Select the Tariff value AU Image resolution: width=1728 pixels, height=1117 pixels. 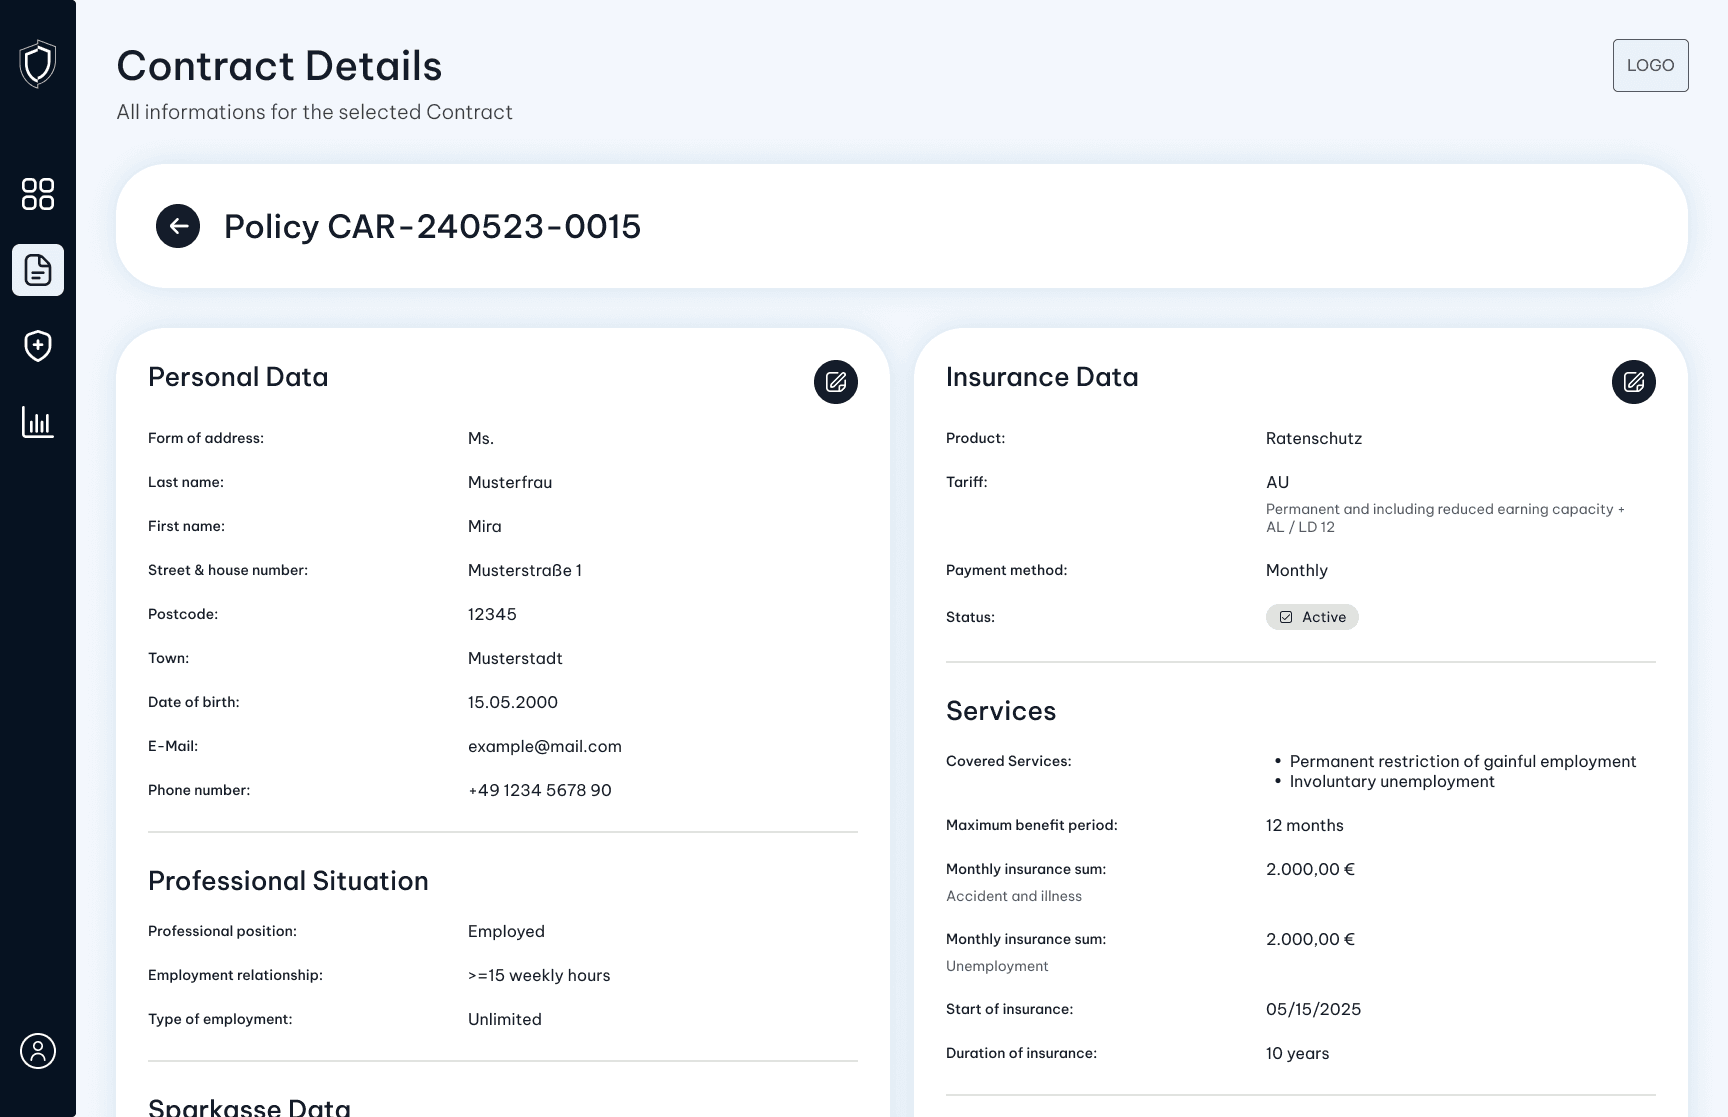tap(1277, 481)
